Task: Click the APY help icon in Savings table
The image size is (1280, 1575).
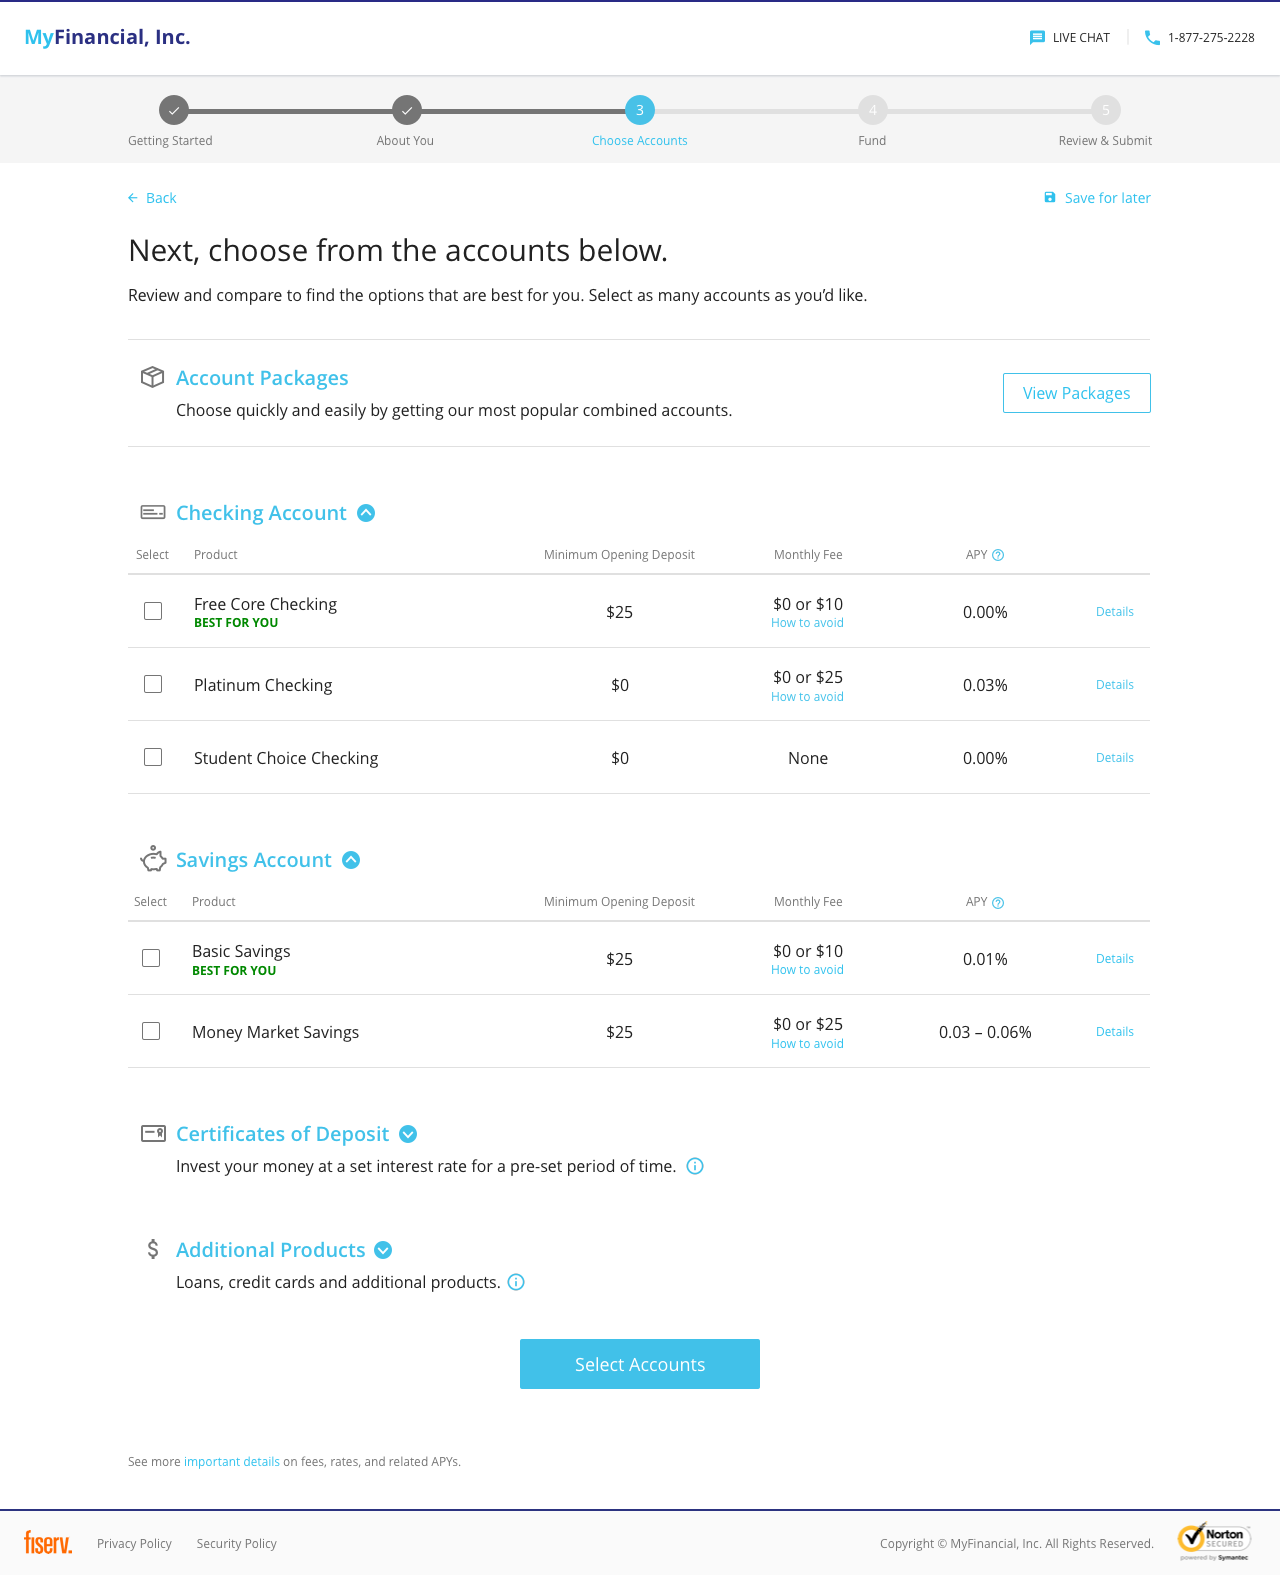Action: tap(998, 903)
